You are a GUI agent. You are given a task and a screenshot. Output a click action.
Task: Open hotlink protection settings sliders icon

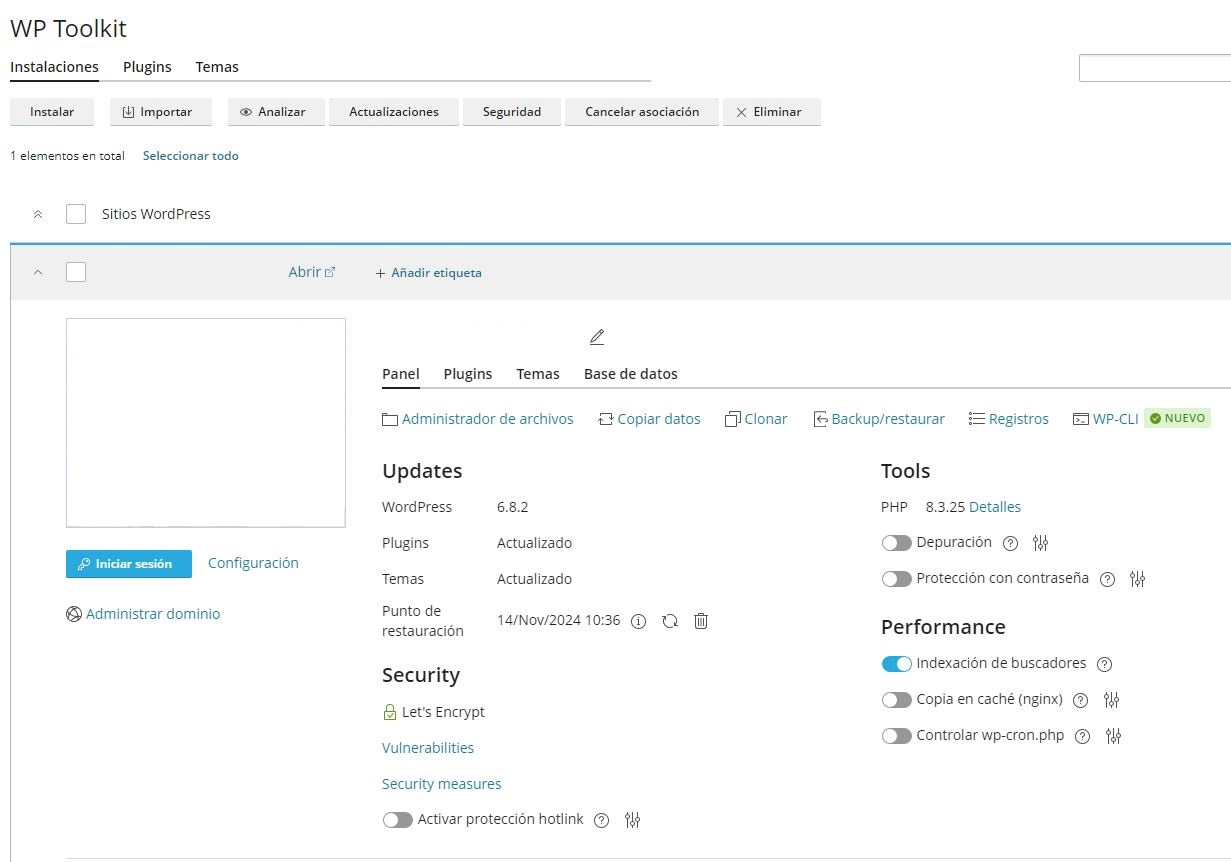pos(632,820)
